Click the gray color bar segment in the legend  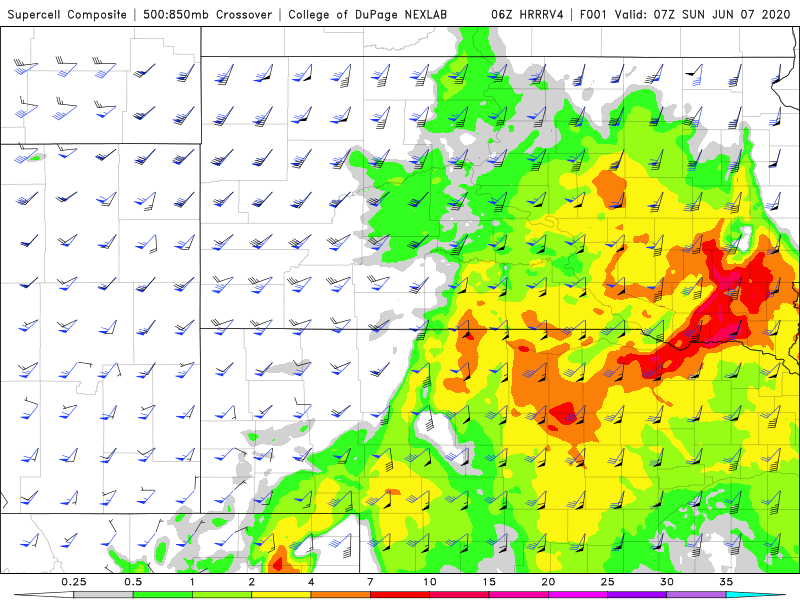[x=103, y=595]
